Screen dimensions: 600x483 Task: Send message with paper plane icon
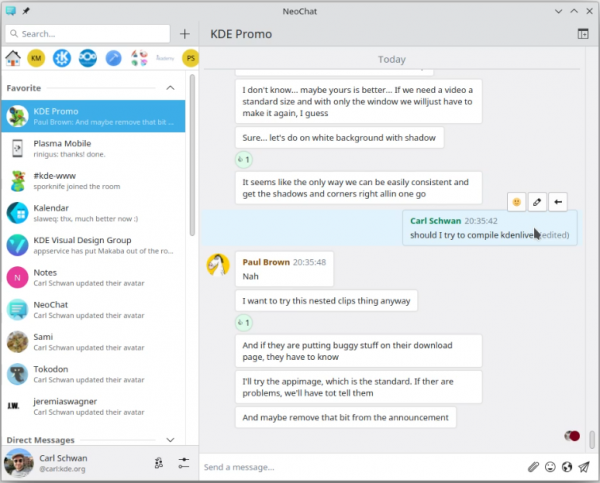[x=584, y=466]
